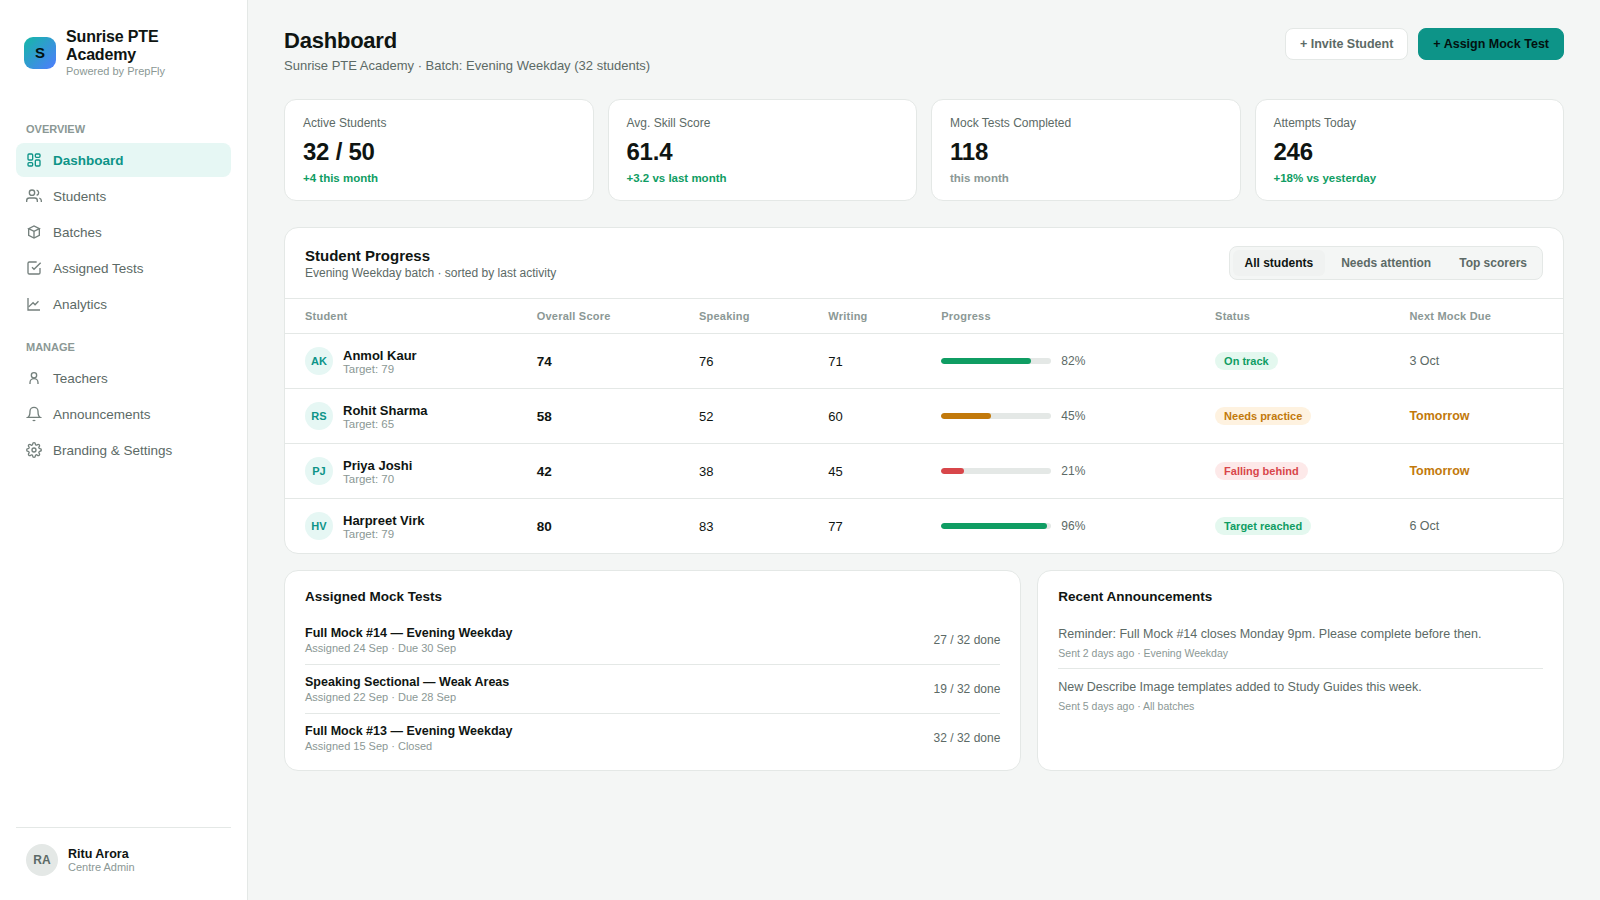Click Priya Joshi's PJ avatar
1600x900 pixels.
click(319, 471)
